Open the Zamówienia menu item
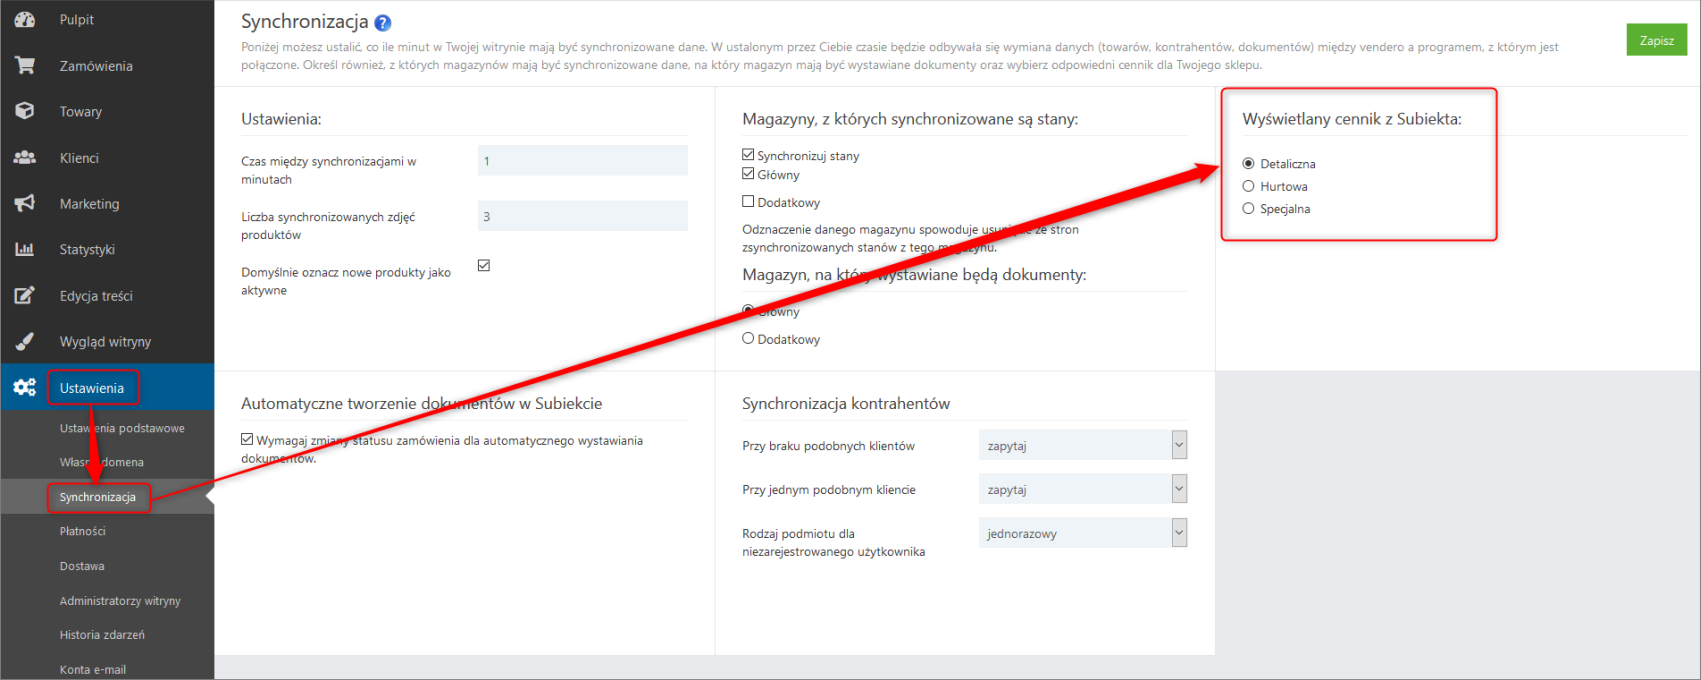Image resolution: width=1701 pixels, height=680 pixels. tap(107, 66)
